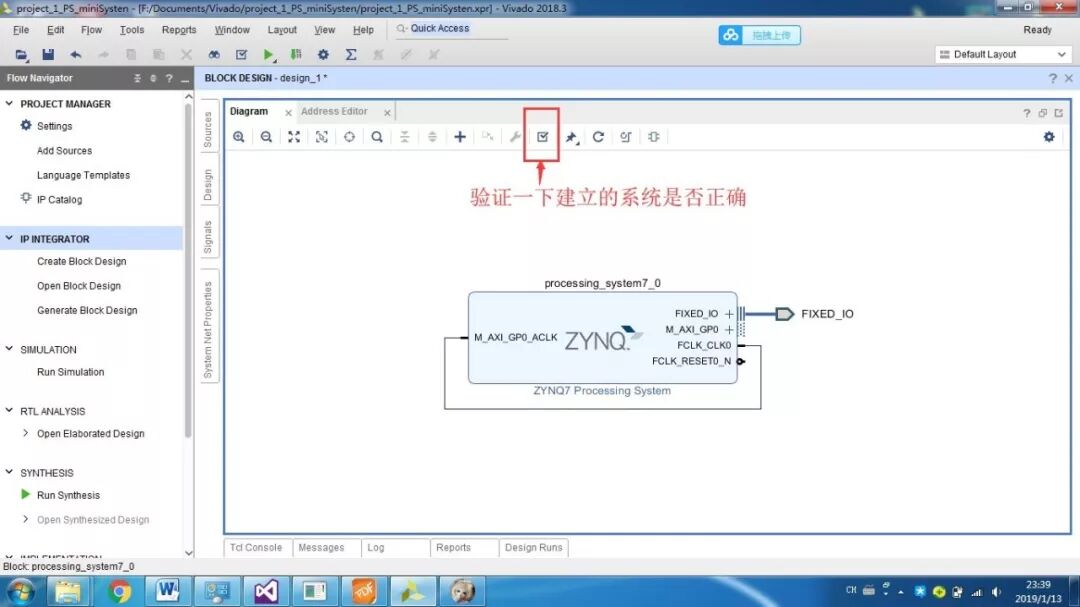Click Generate Block Design

tap(87, 310)
